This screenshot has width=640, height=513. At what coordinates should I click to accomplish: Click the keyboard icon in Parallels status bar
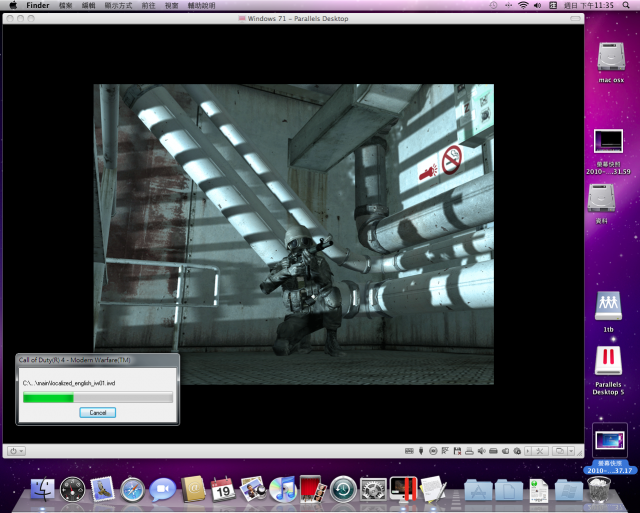409,451
